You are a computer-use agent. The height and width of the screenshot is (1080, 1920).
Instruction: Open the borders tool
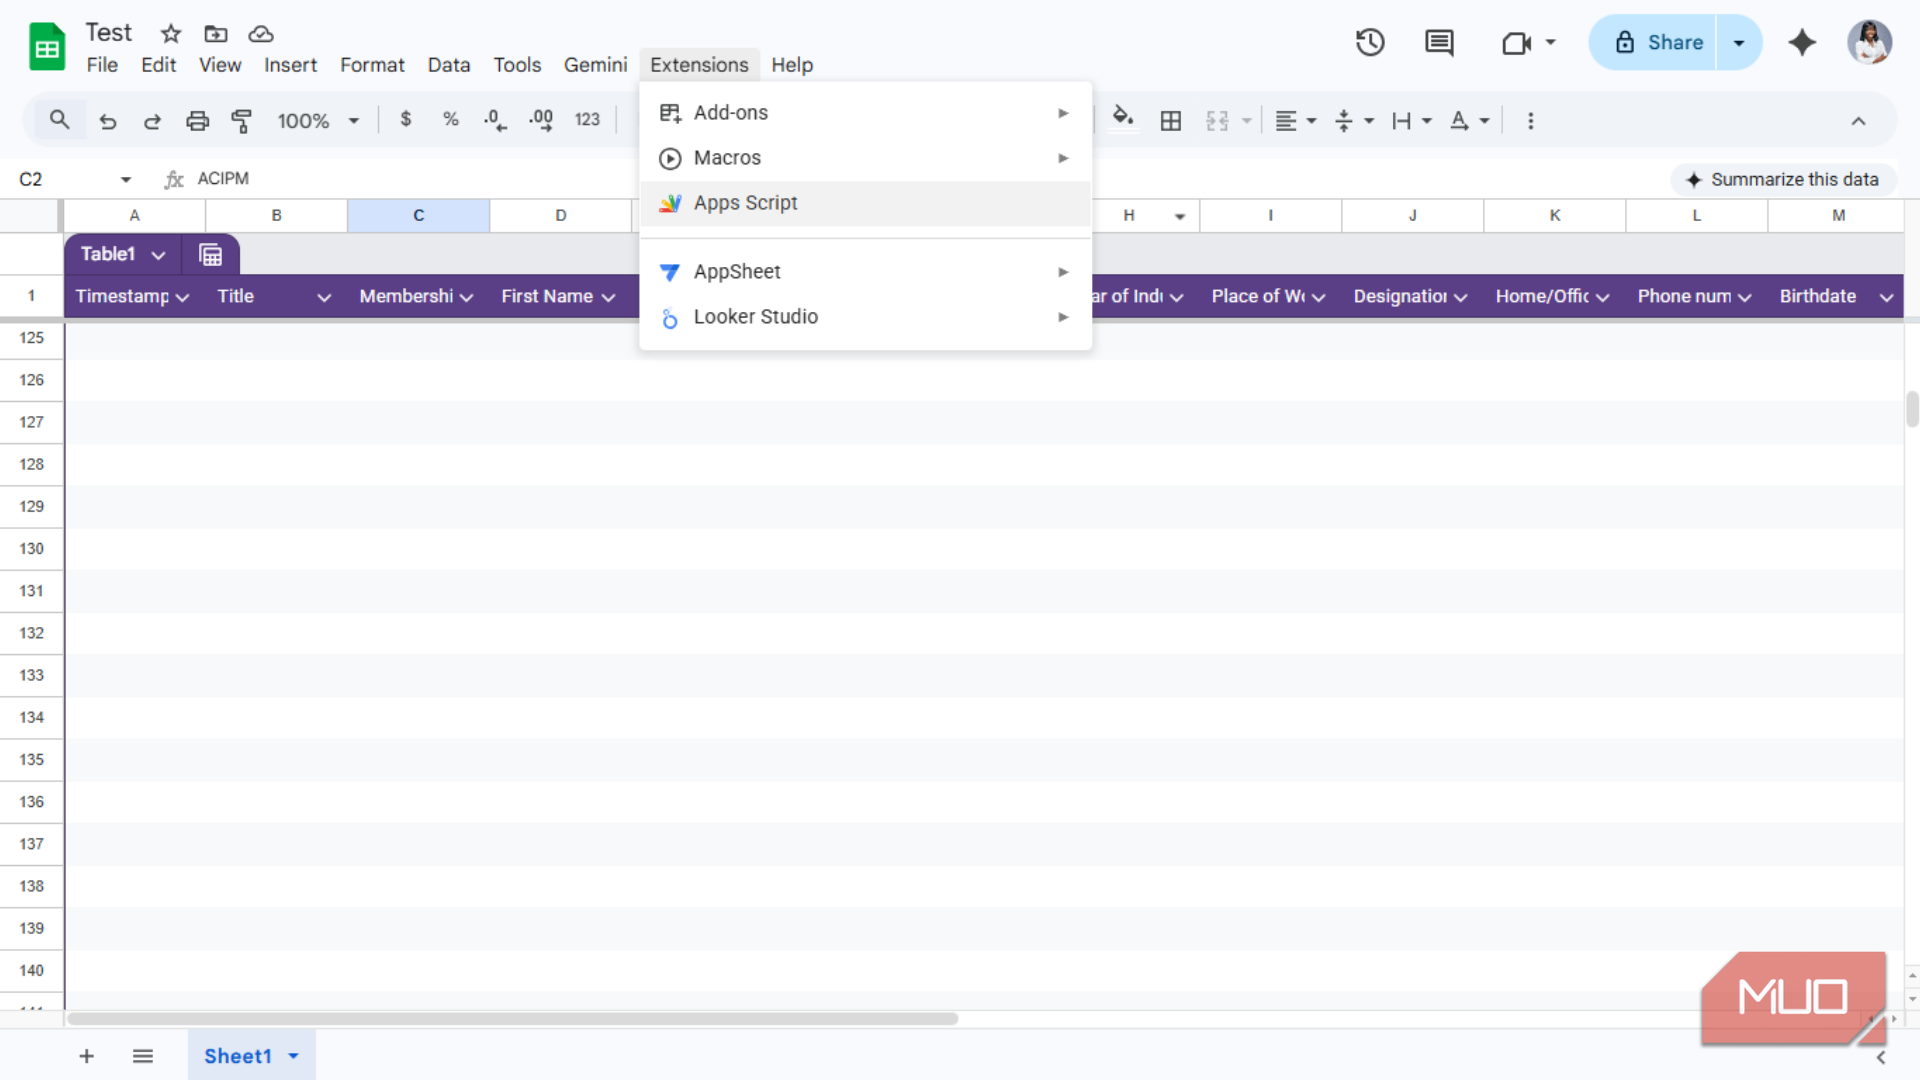1171,121
